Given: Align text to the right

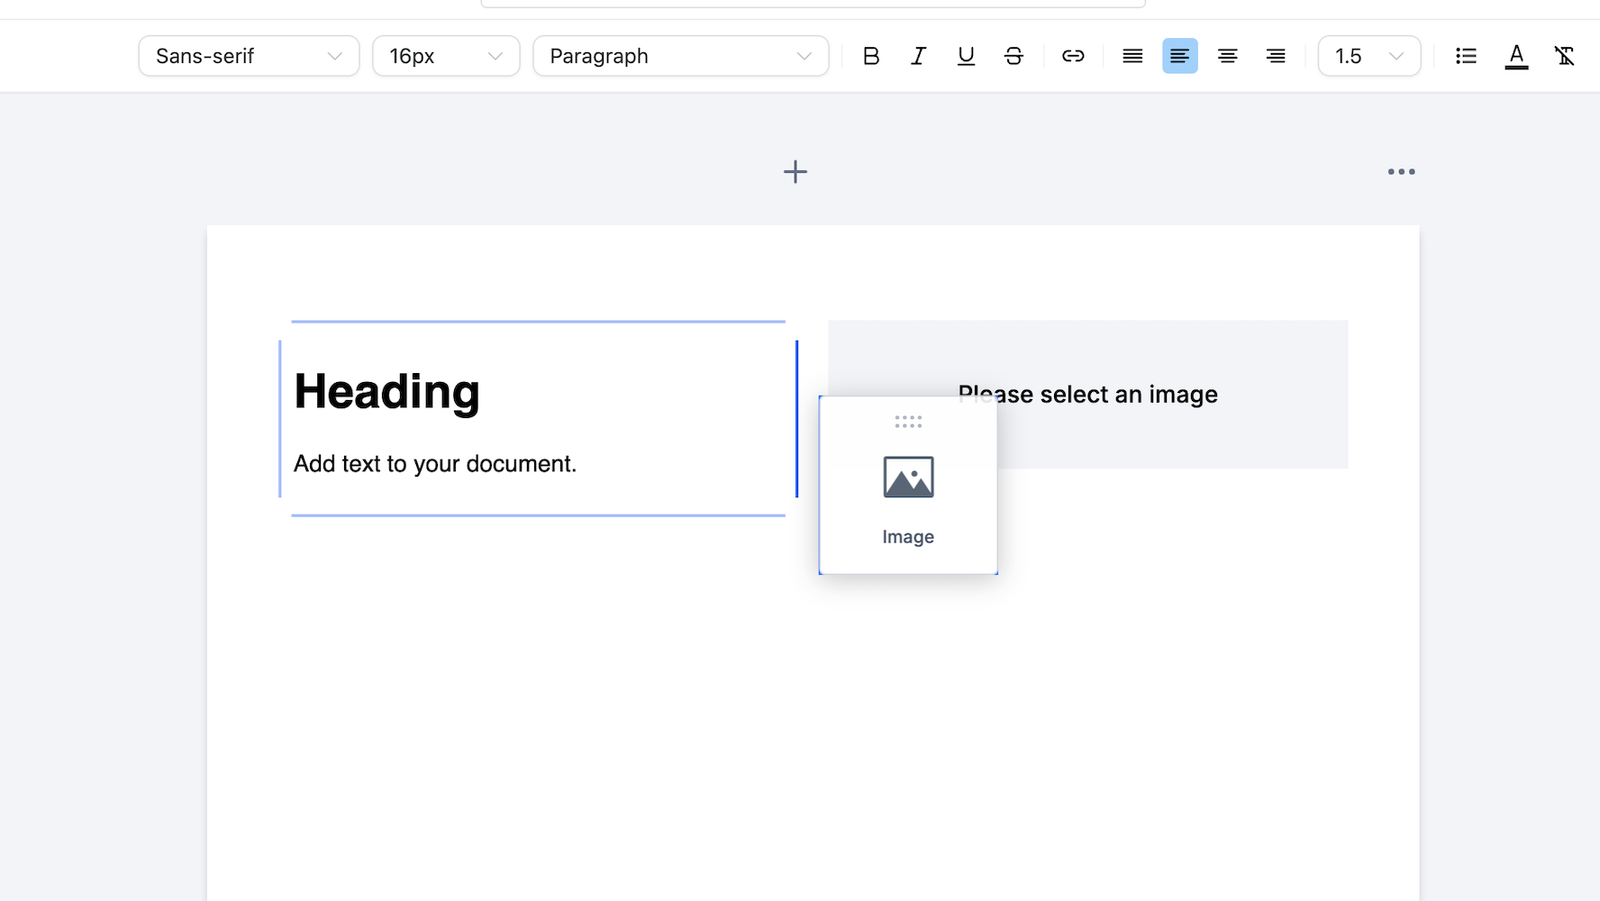Looking at the screenshot, I should (x=1275, y=56).
